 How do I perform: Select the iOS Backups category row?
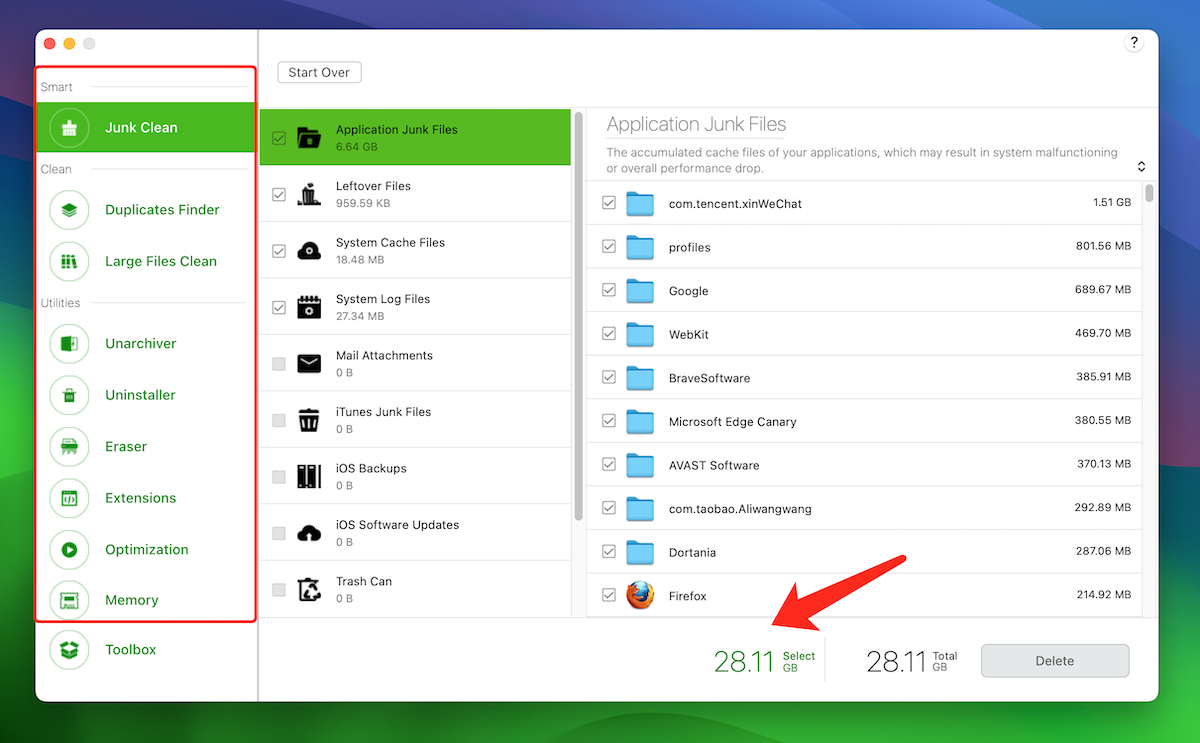415,476
